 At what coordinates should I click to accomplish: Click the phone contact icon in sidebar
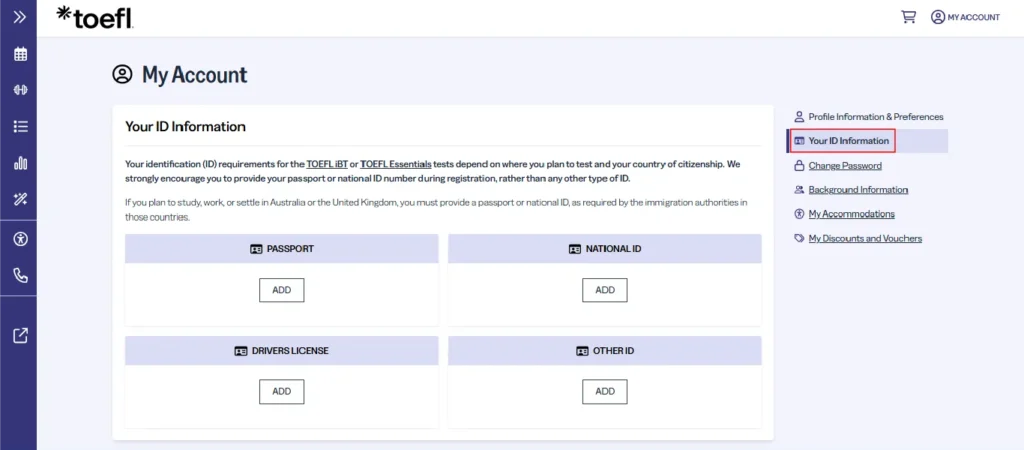[20, 275]
